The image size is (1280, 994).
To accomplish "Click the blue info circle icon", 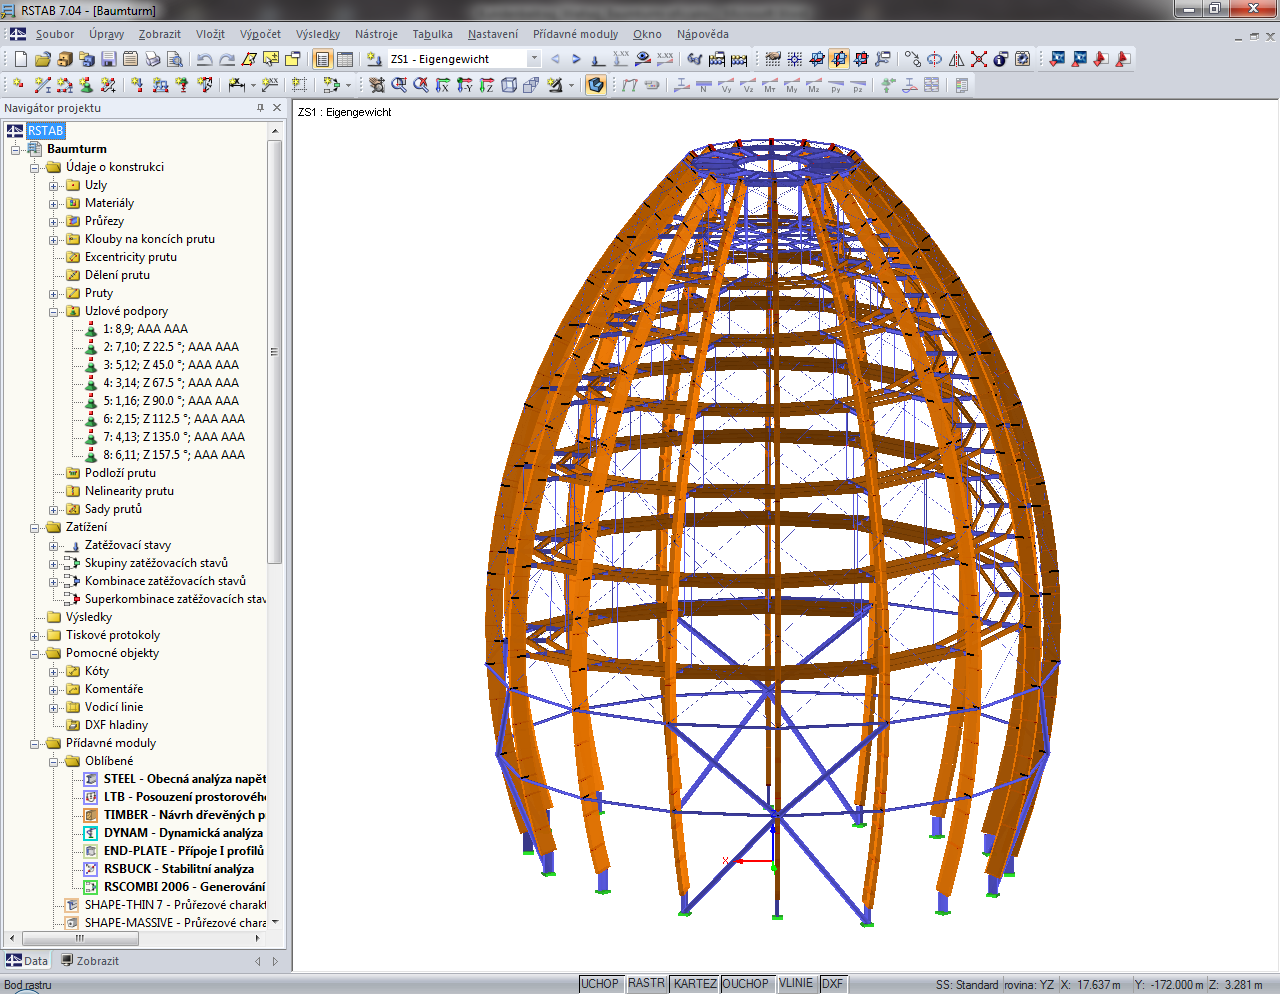I will click(x=1000, y=60).
